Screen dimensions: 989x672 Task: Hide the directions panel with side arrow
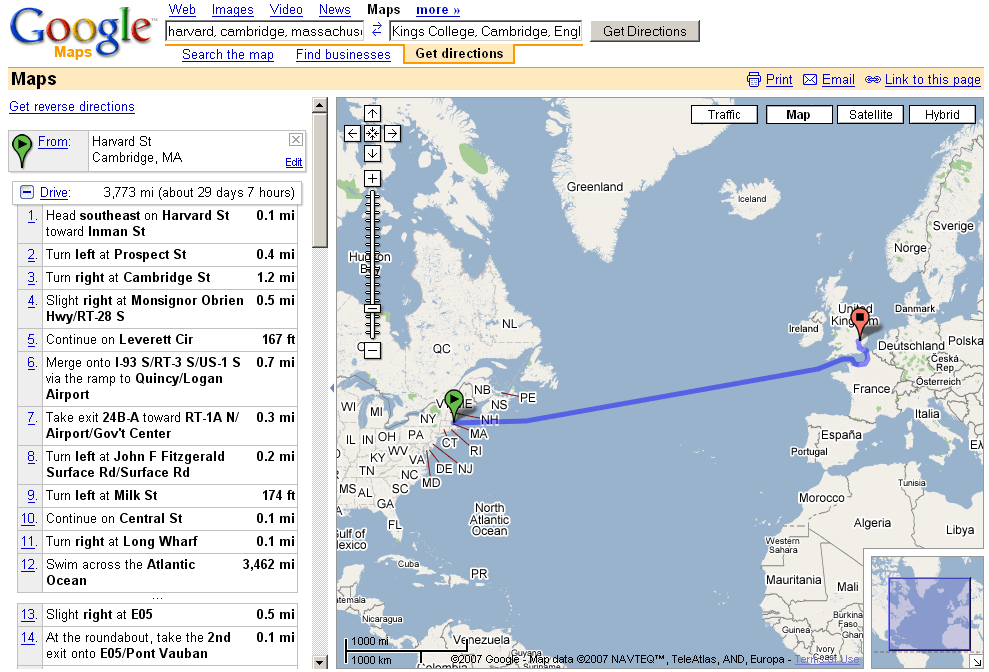point(332,388)
